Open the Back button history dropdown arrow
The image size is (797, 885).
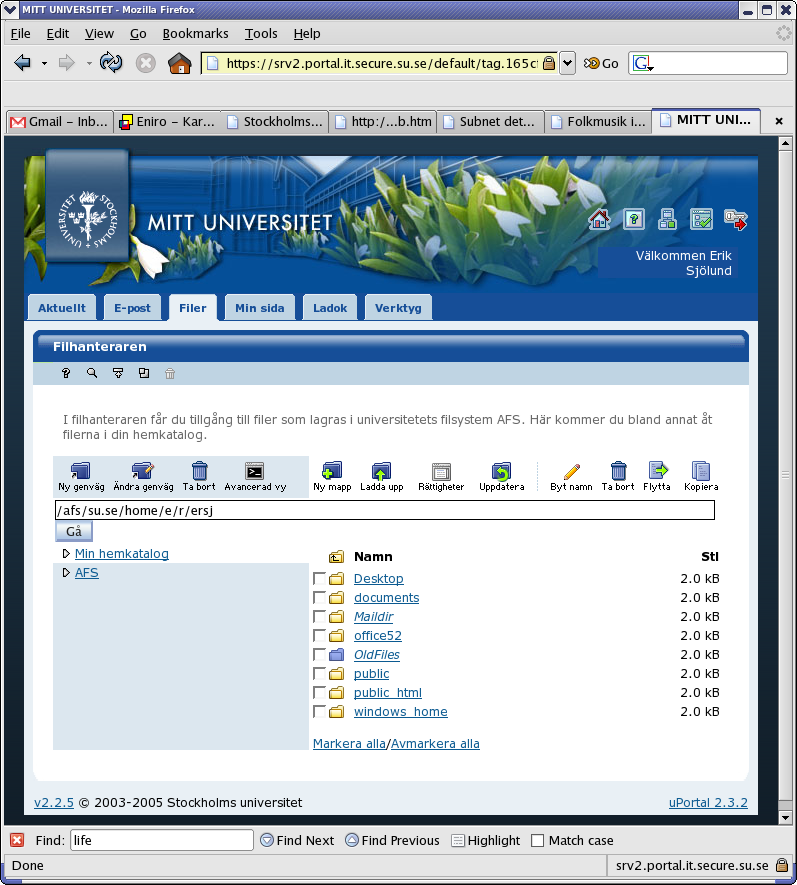[44, 63]
